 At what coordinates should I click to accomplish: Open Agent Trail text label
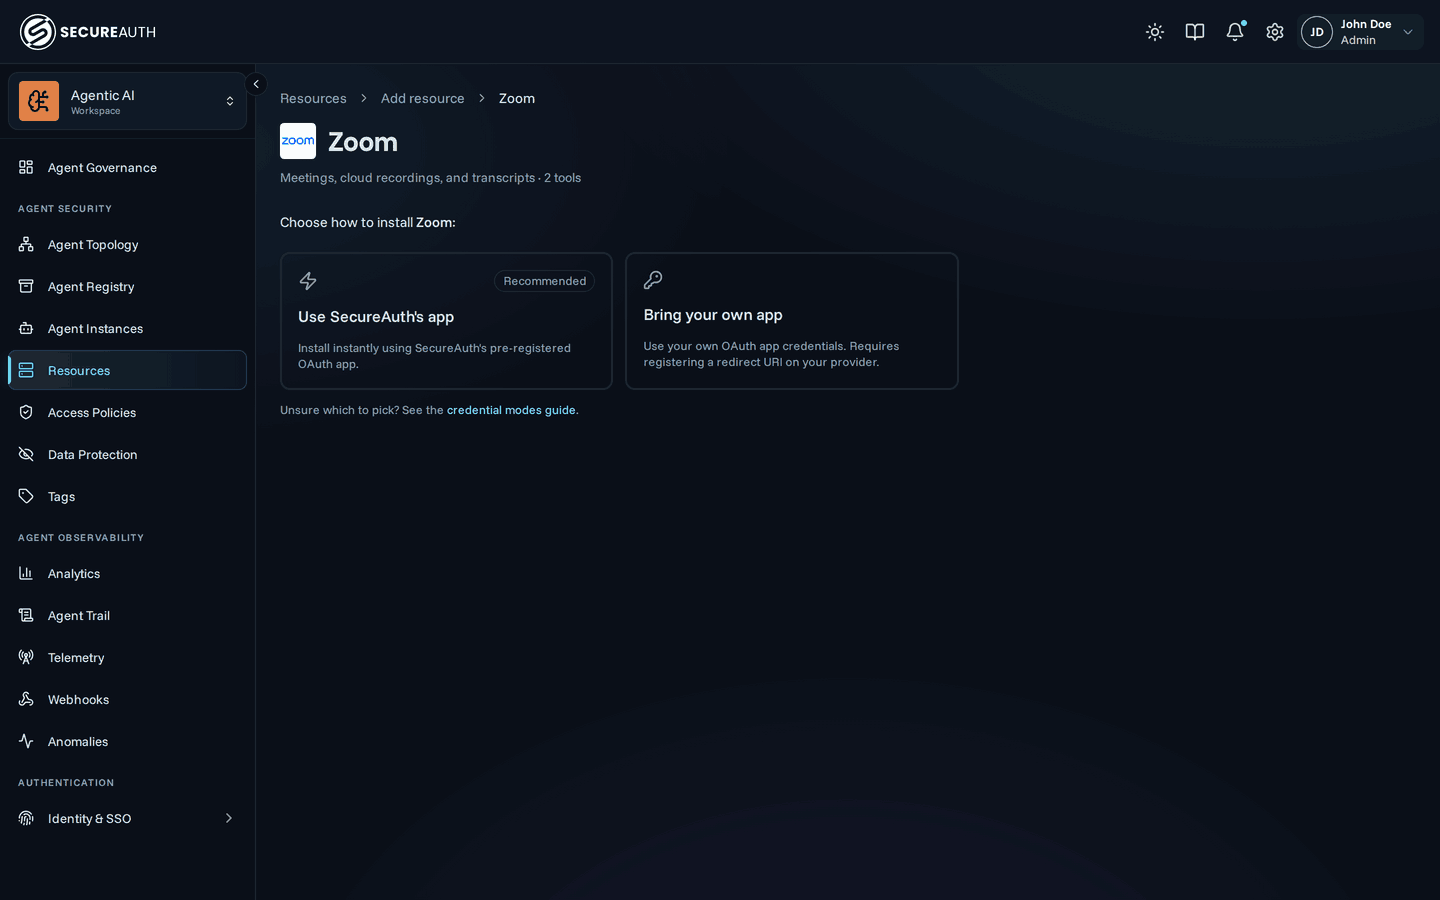point(79,616)
